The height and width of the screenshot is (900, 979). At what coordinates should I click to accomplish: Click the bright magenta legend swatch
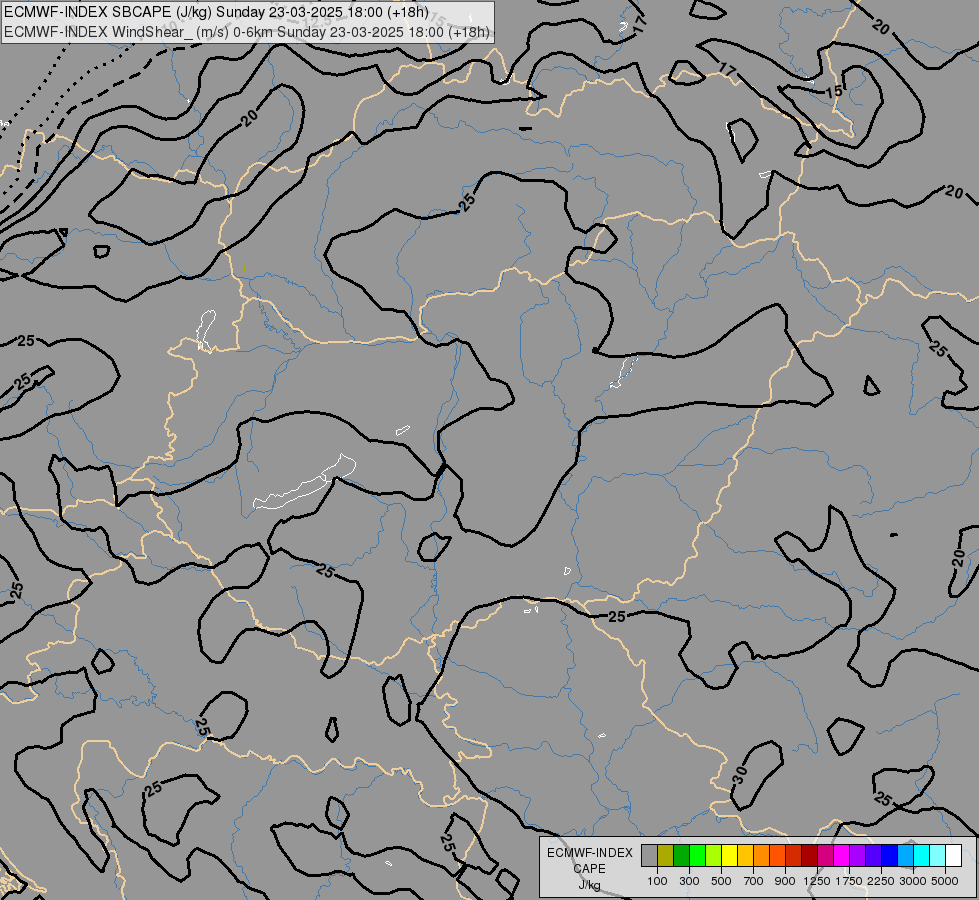pyautogui.click(x=842, y=855)
